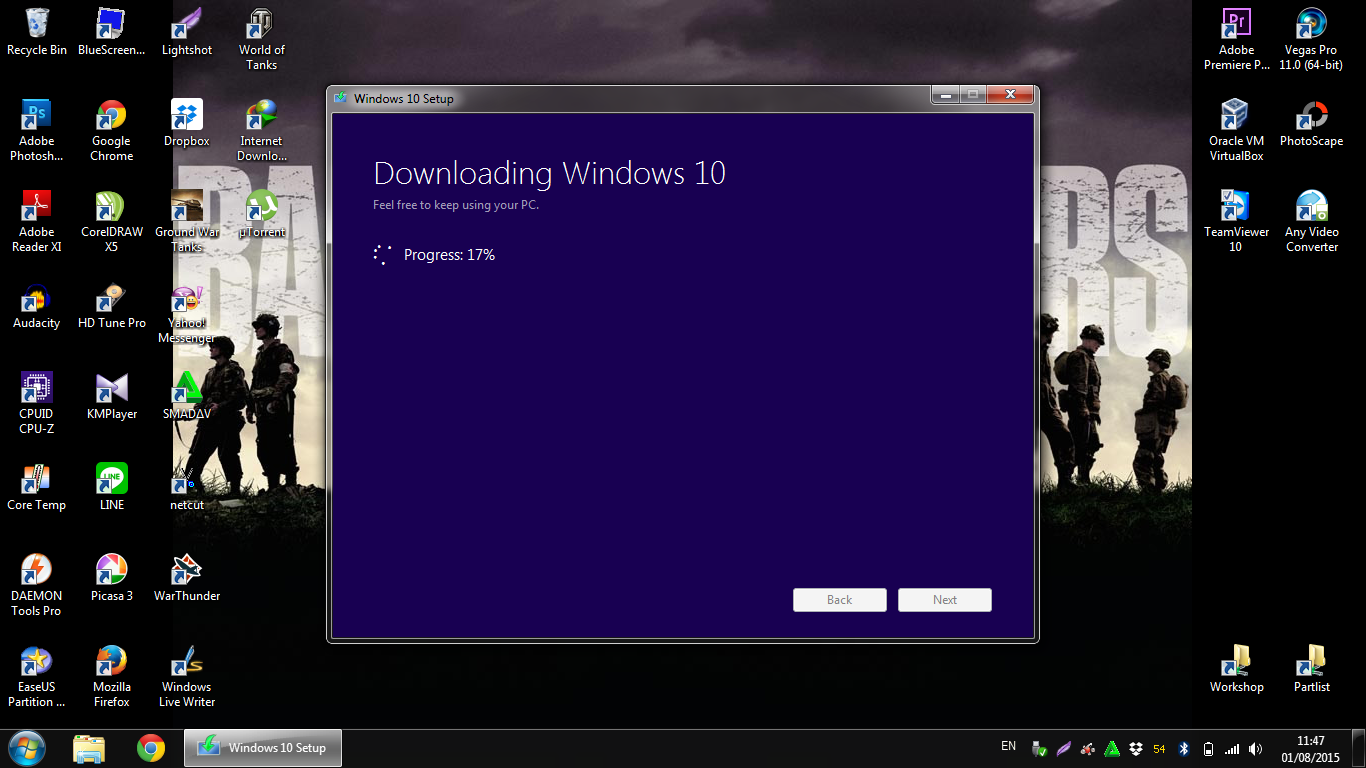
Task: Launch CPUID CPU-Z shortcut
Action: [37, 403]
